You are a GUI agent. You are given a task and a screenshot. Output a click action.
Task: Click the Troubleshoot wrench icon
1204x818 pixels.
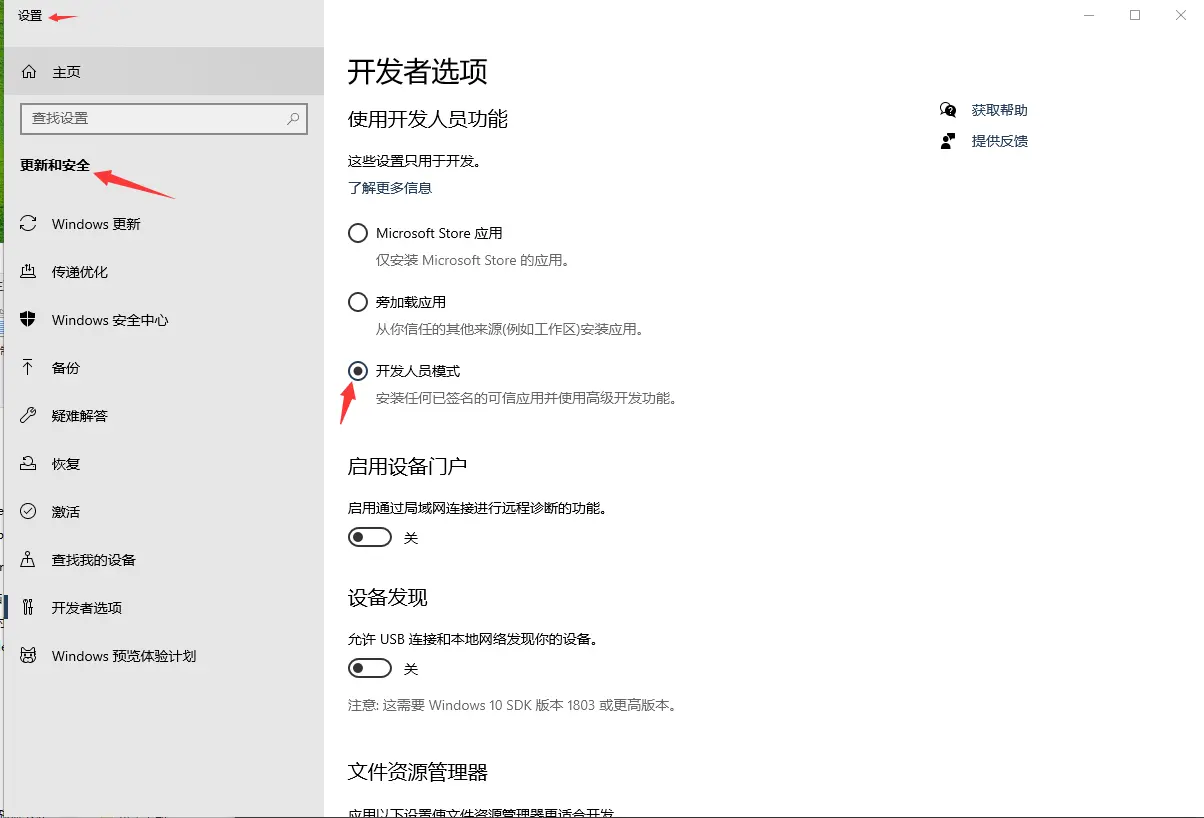coord(29,416)
